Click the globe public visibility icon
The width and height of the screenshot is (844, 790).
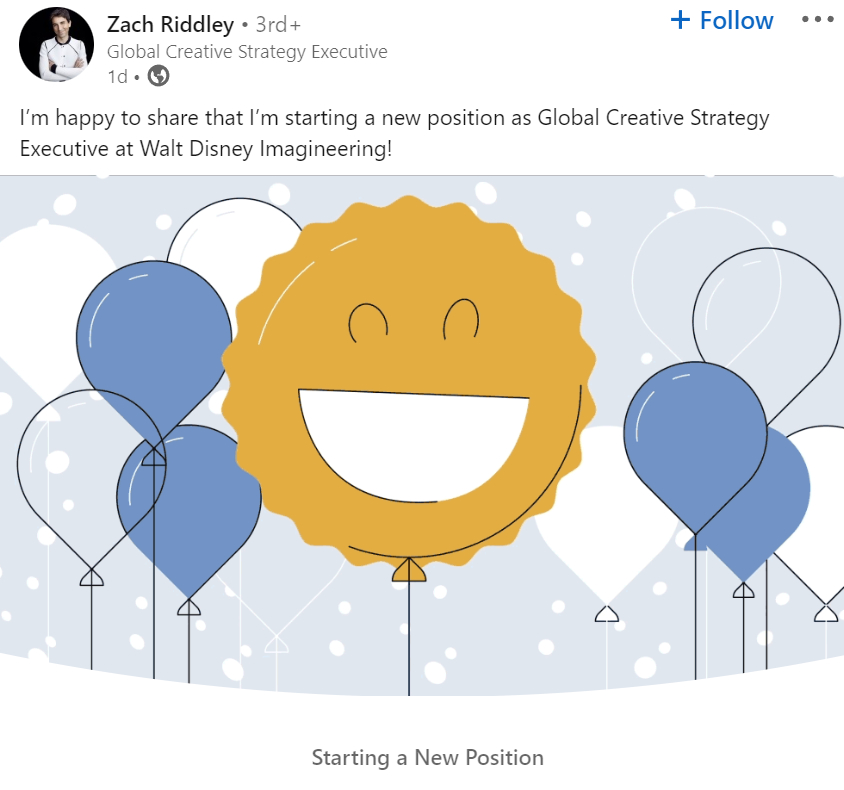[158, 75]
